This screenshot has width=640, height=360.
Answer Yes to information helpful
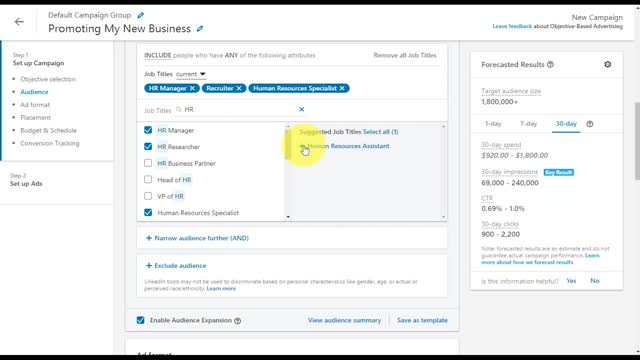[x=571, y=281]
